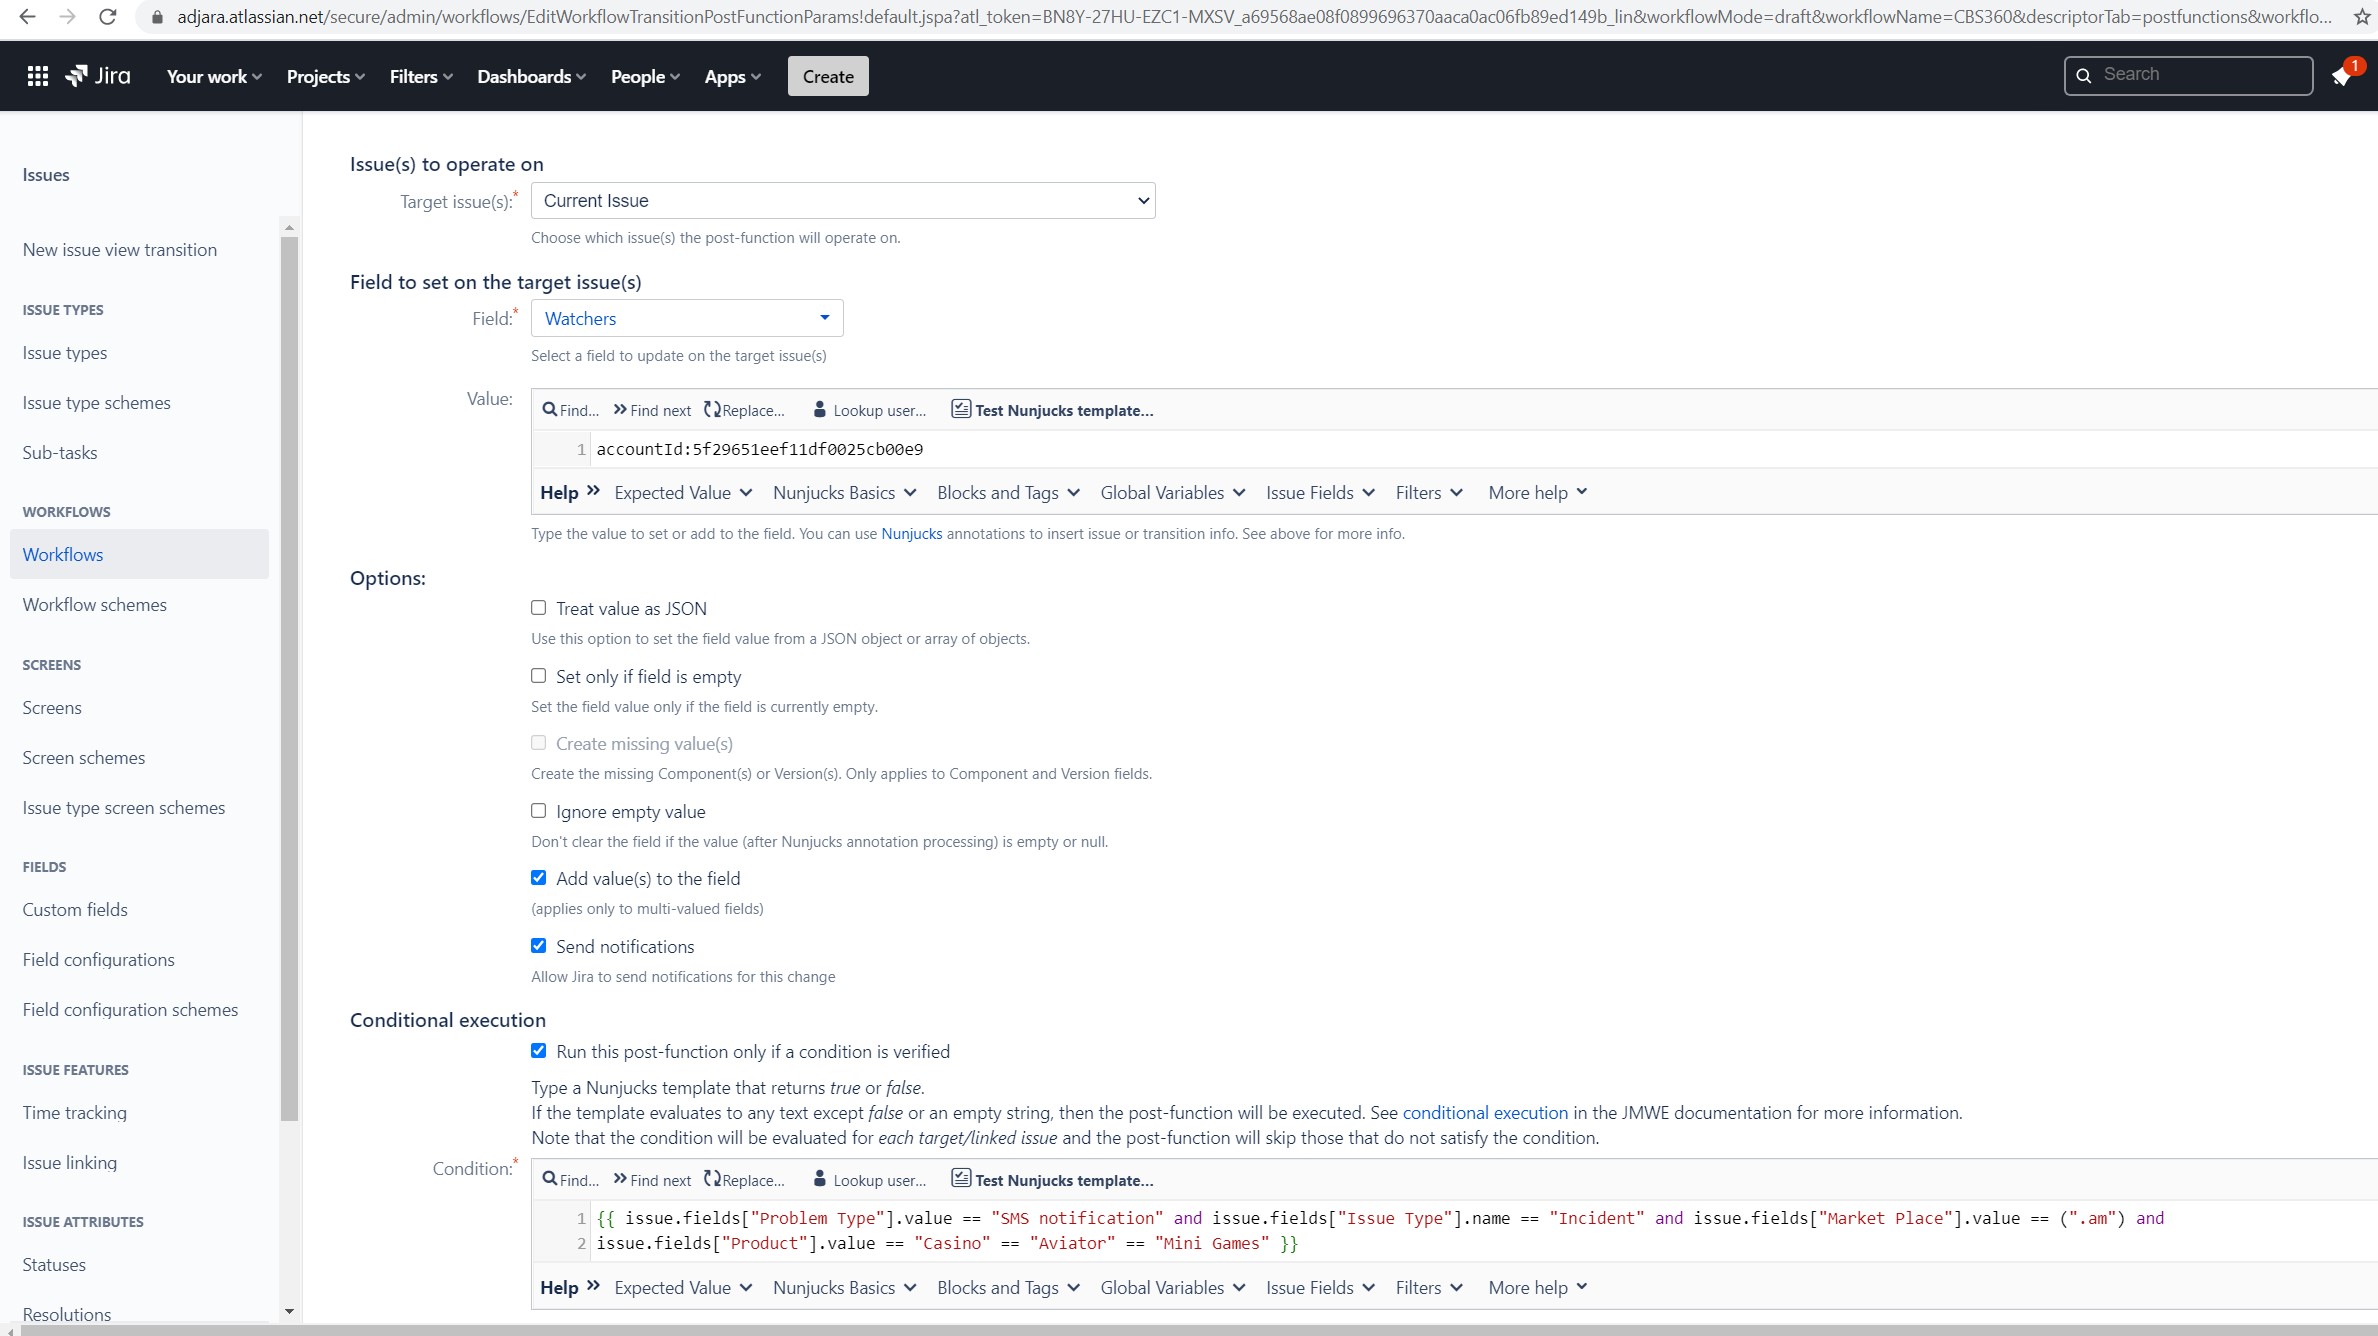2378x1336 pixels.
Task: Click Find in Value editor toolbar
Action: pyautogui.click(x=570, y=410)
